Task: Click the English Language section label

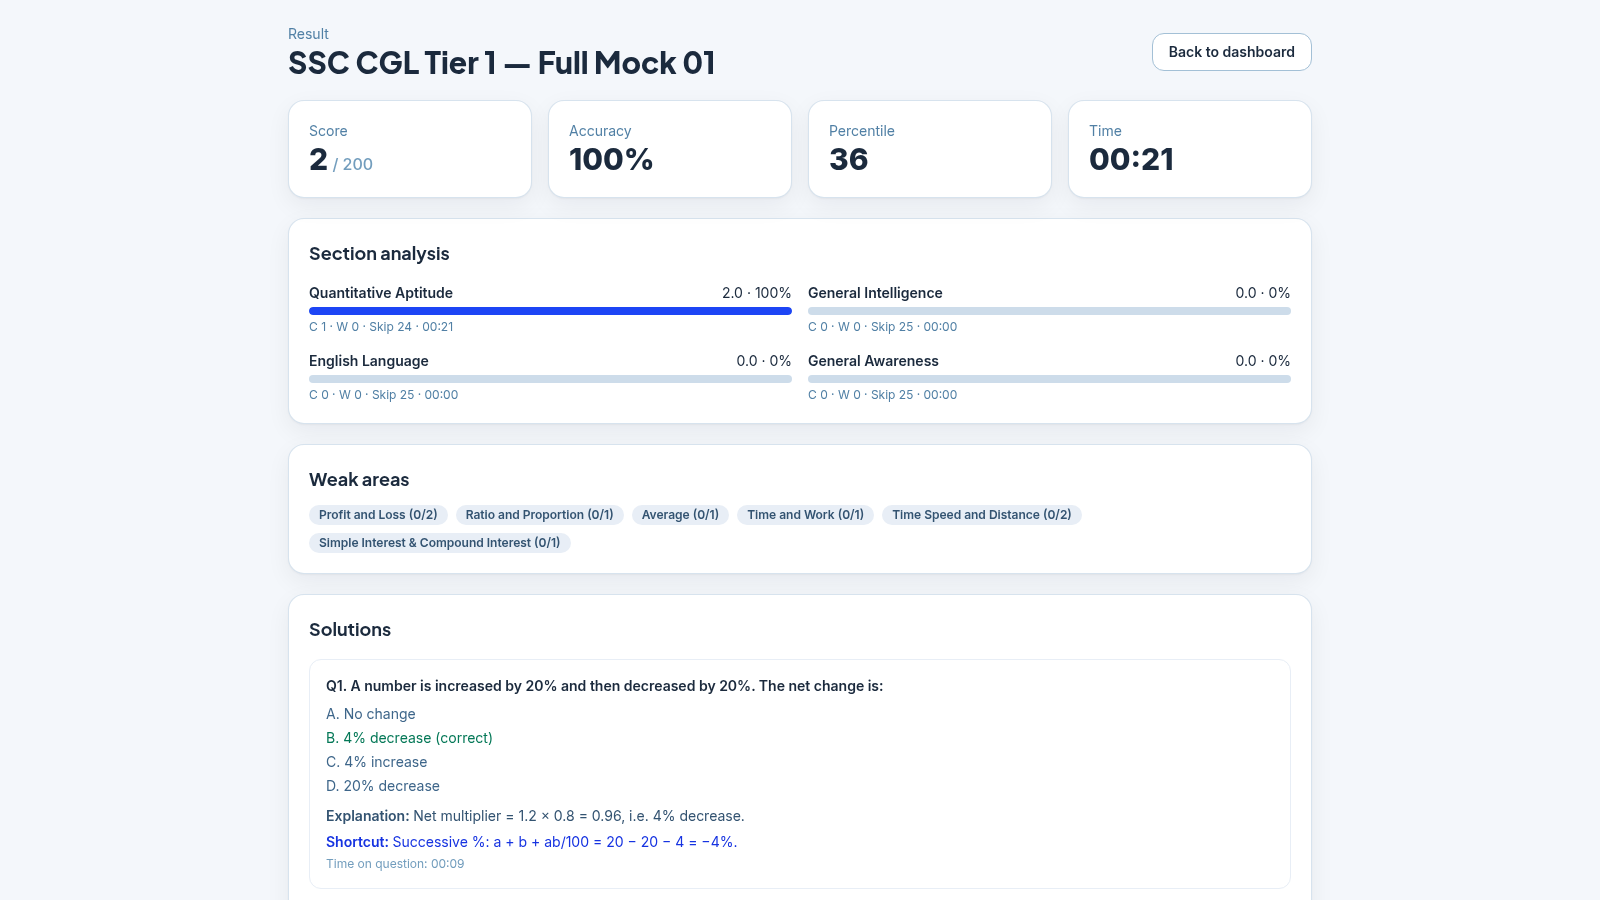Action: pos(369,361)
